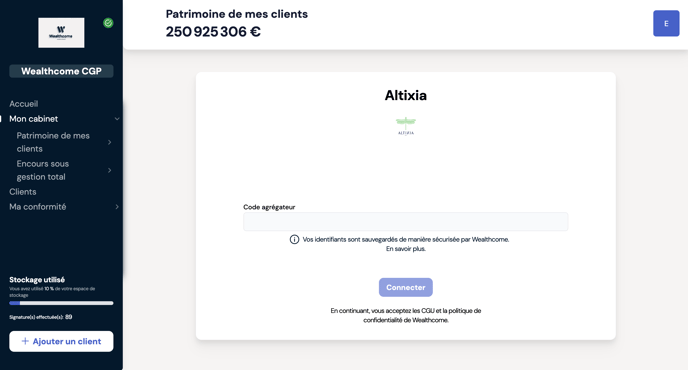Collapse the Mon cabinet section chevron

coord(117,119)
